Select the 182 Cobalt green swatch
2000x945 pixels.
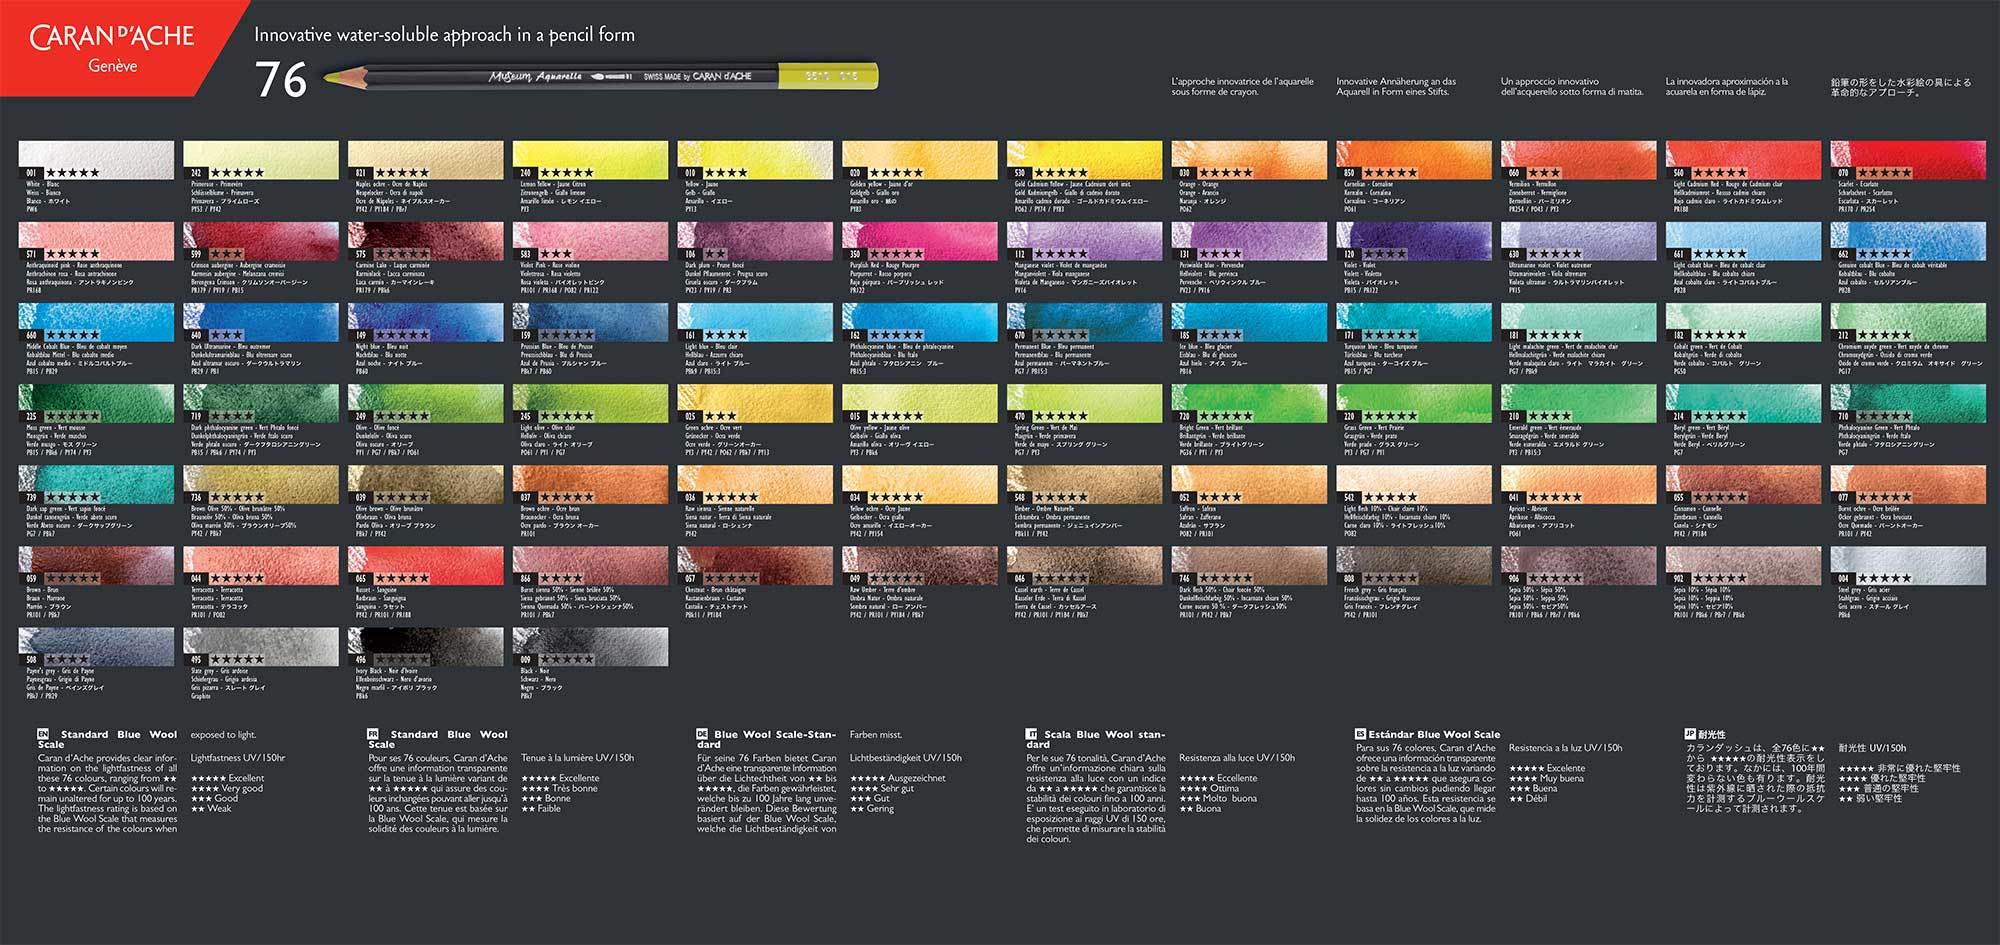pyautogui.click(x=1744, y=323)
